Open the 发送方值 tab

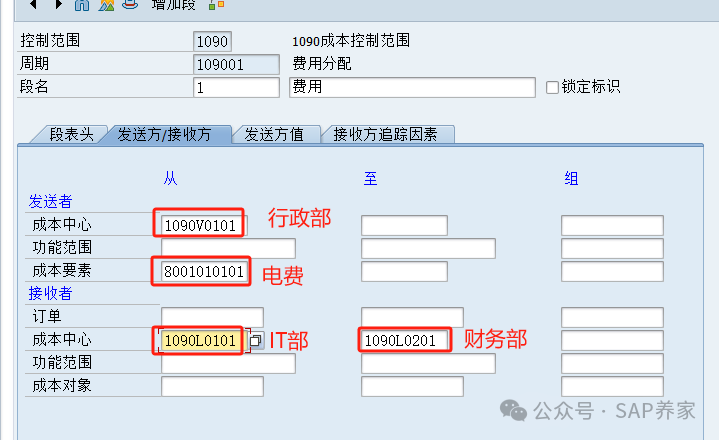point(274,134)
